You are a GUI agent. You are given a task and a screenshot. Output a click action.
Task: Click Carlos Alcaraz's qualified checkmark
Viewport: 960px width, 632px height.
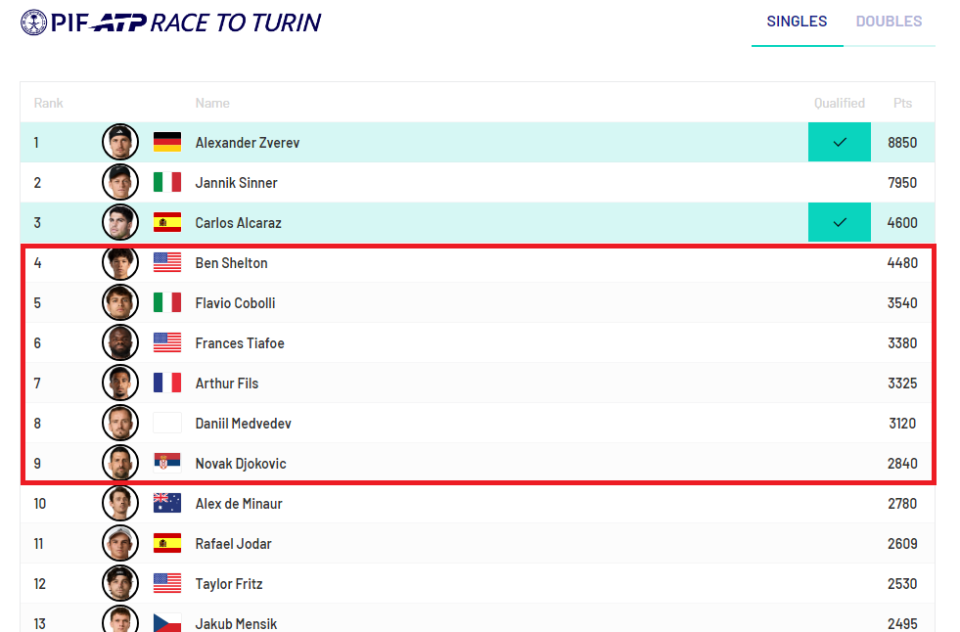point(839,222)
